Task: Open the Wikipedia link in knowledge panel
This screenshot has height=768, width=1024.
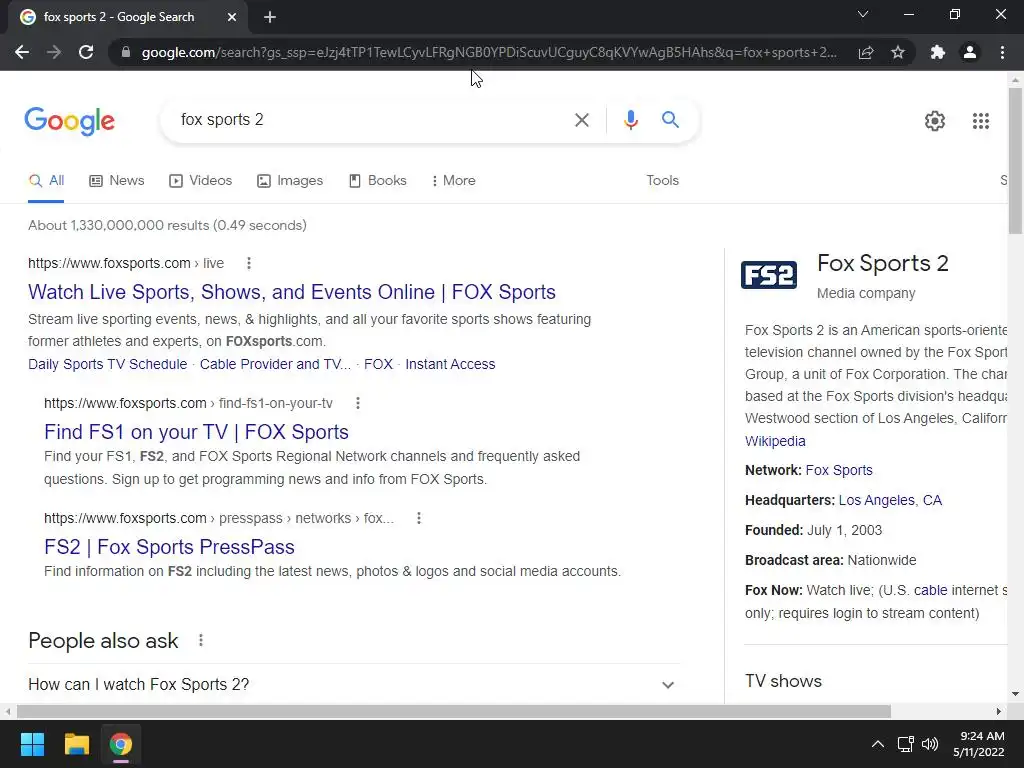Action: [x=775, y=441]
